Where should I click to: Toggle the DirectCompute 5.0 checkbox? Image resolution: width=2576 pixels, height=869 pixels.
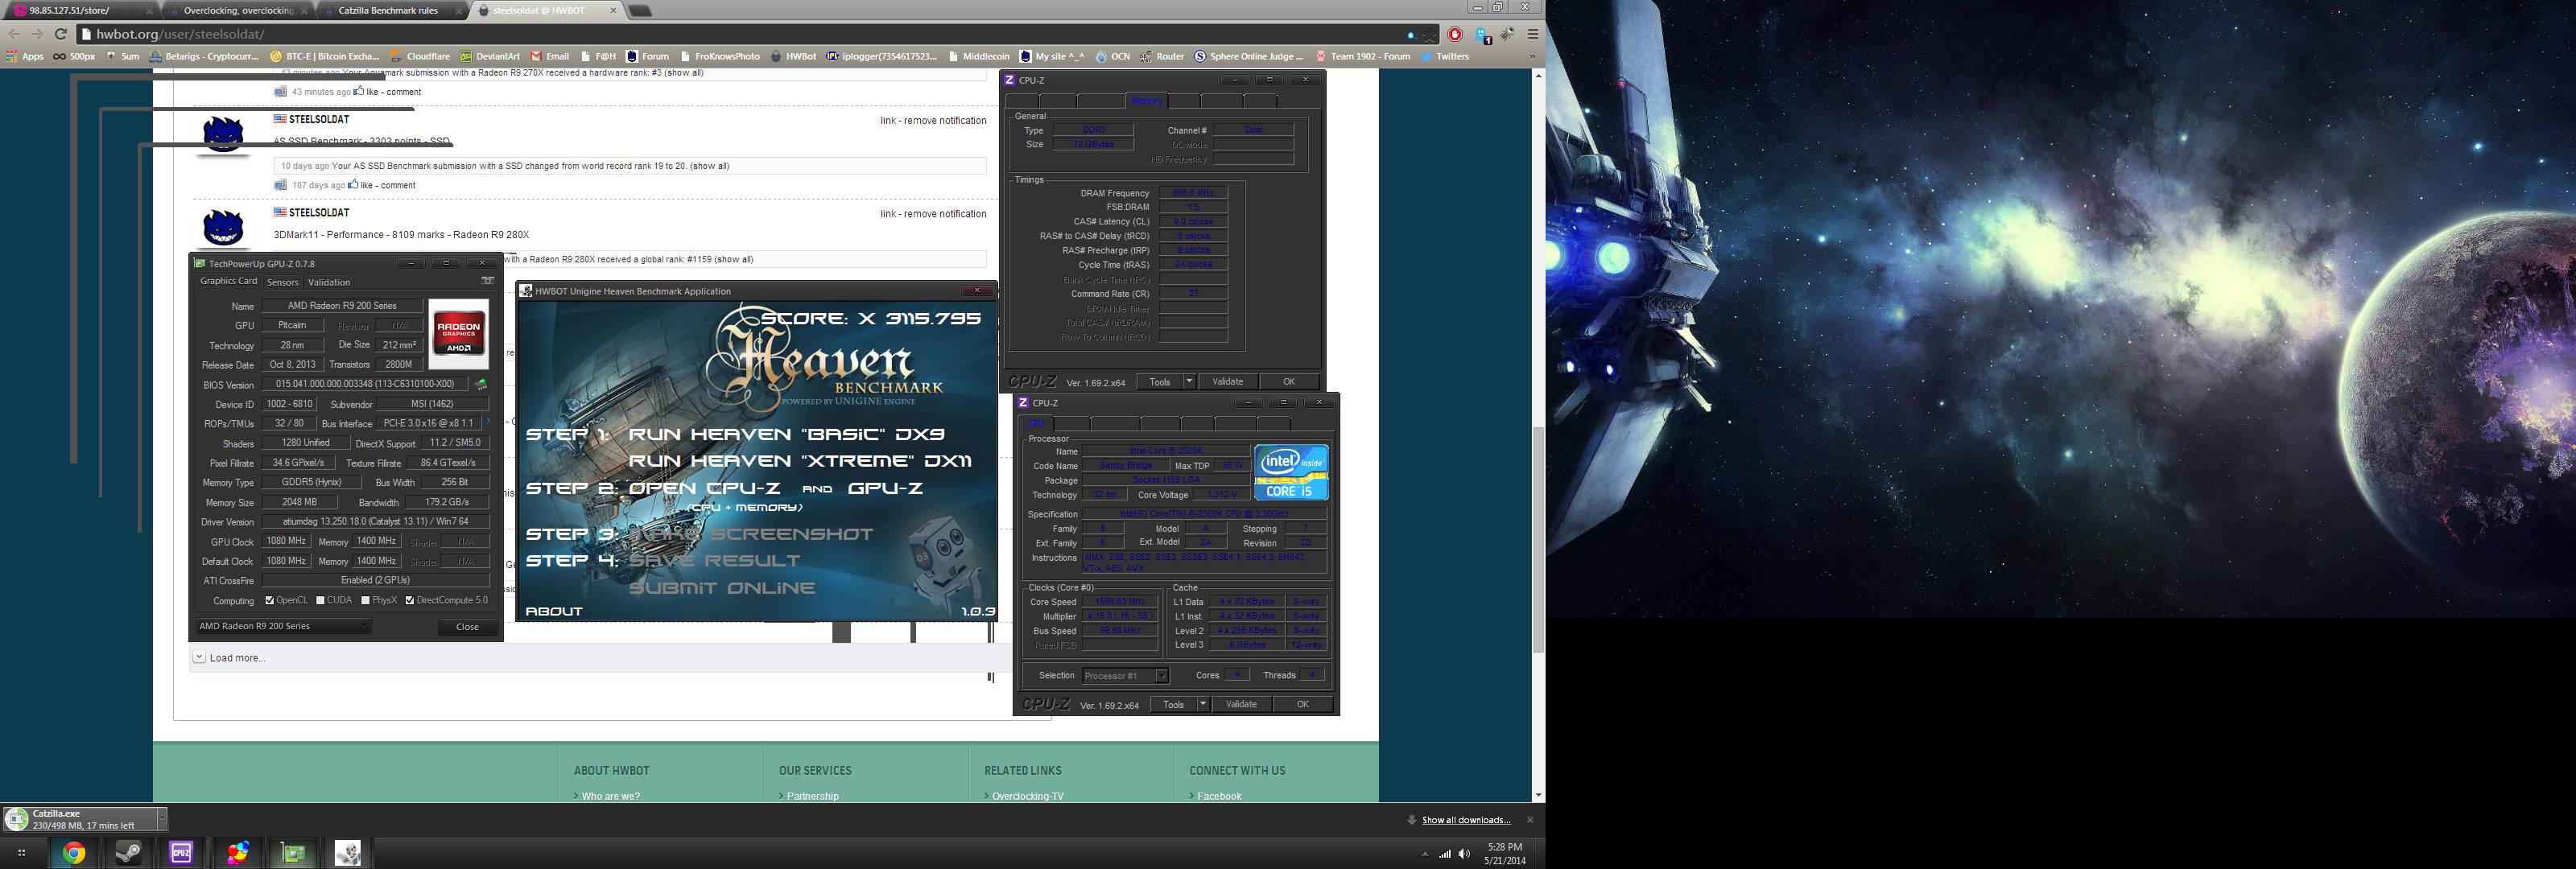[409, 600]
